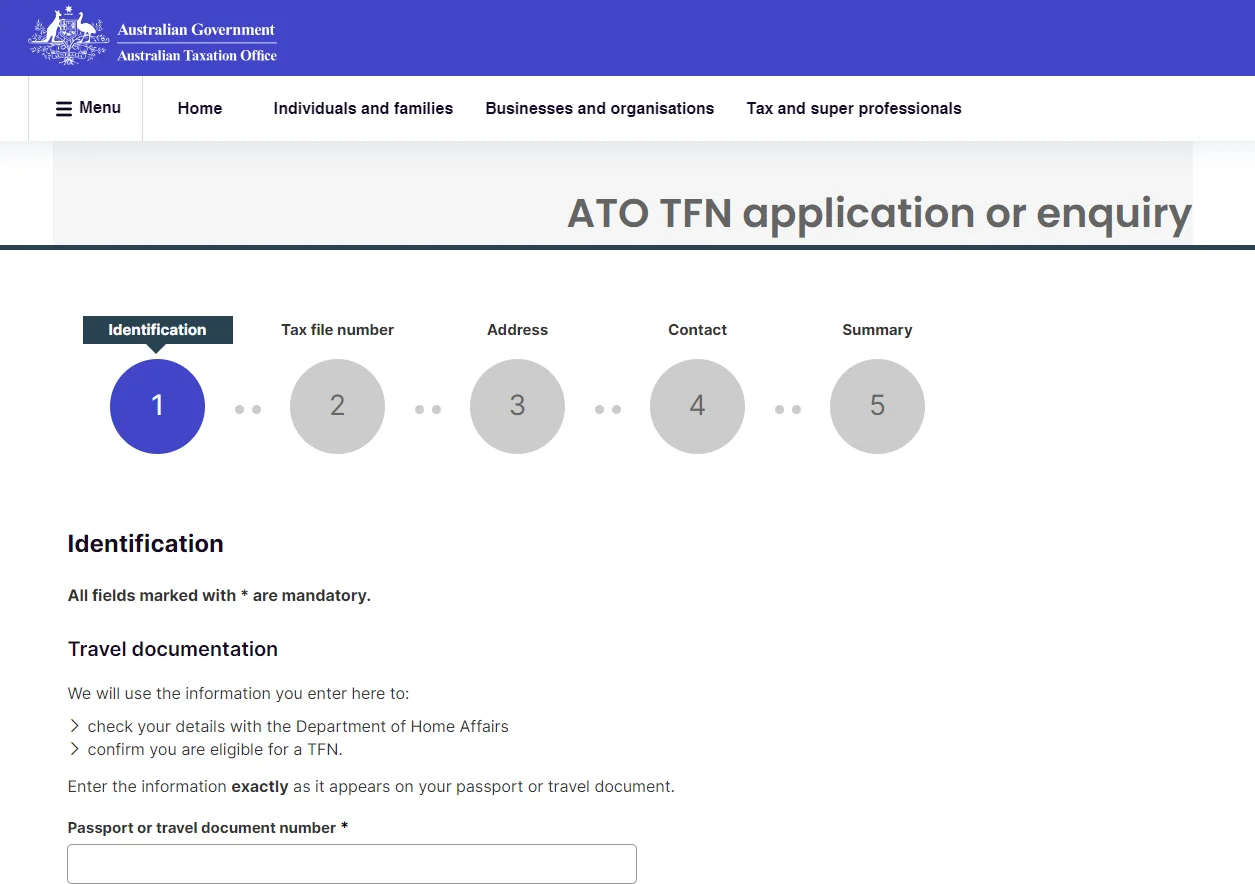Select step 4 circle in the stepper
This screenshot has height=884, width=1255.
pyautogui.click(x=697, y=406)
